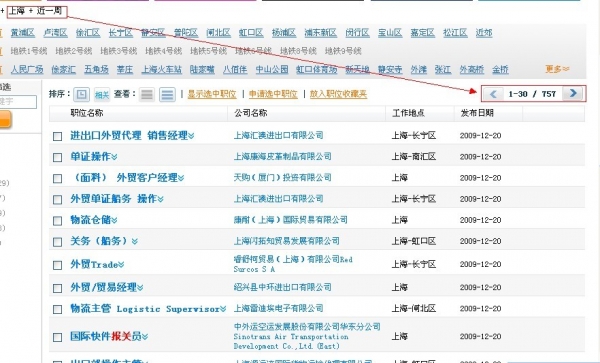Show more locations via 更多
The width and height of the screenshot is (600, 363).
[557, 69]
